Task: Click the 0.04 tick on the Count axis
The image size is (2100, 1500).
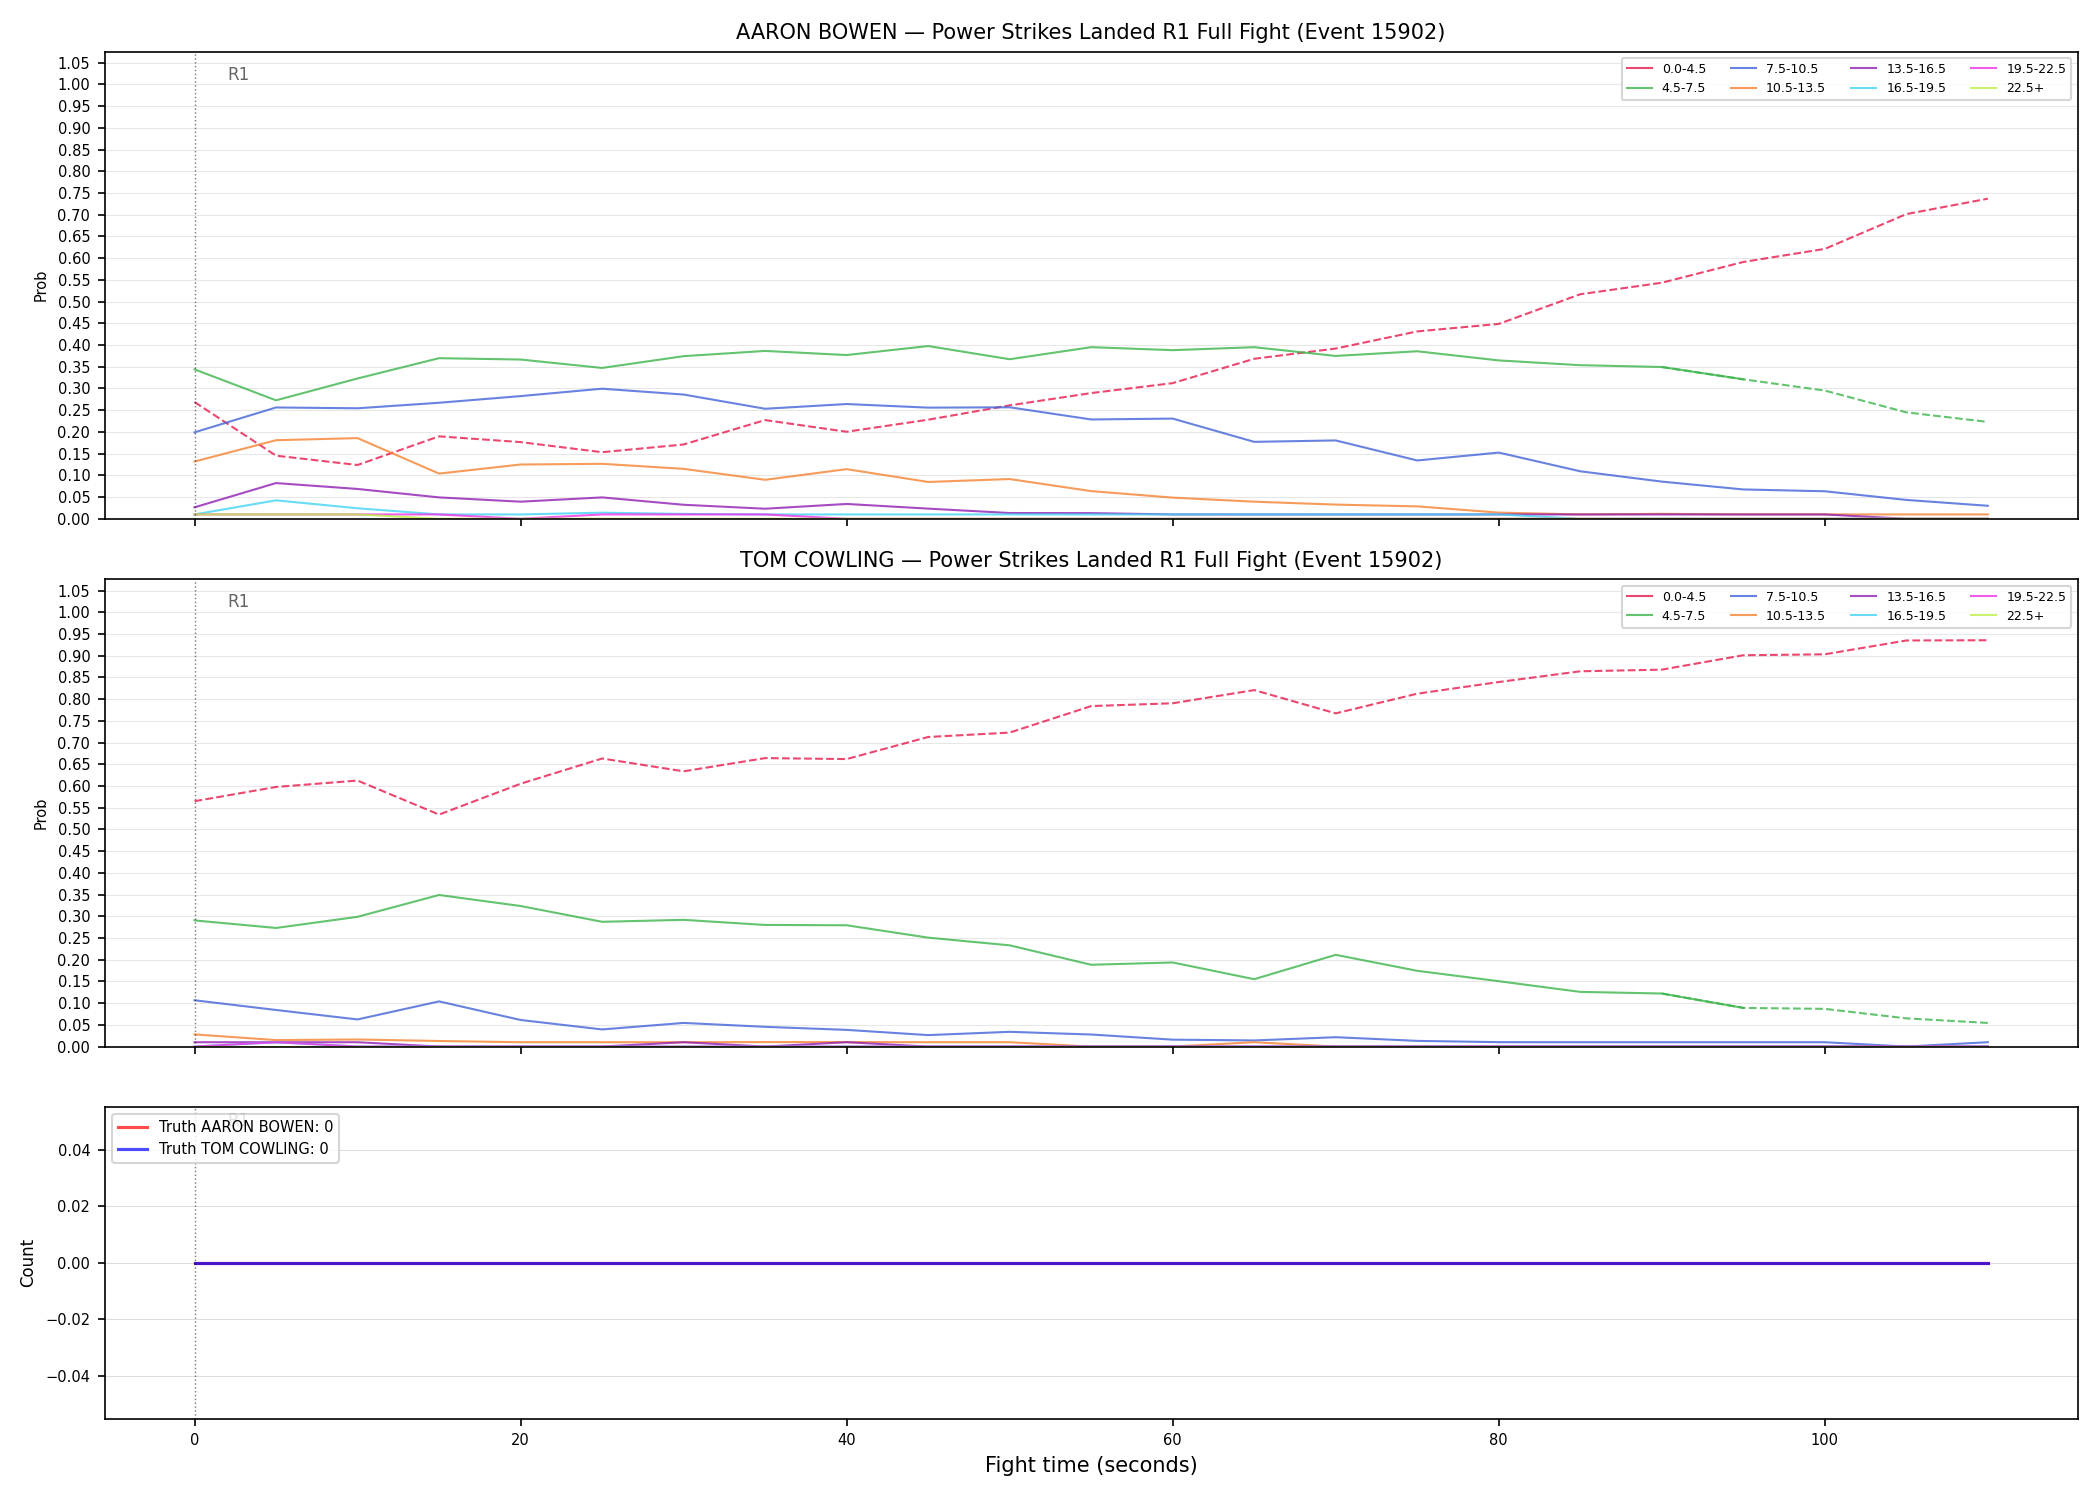Action: pos(75,1150)
